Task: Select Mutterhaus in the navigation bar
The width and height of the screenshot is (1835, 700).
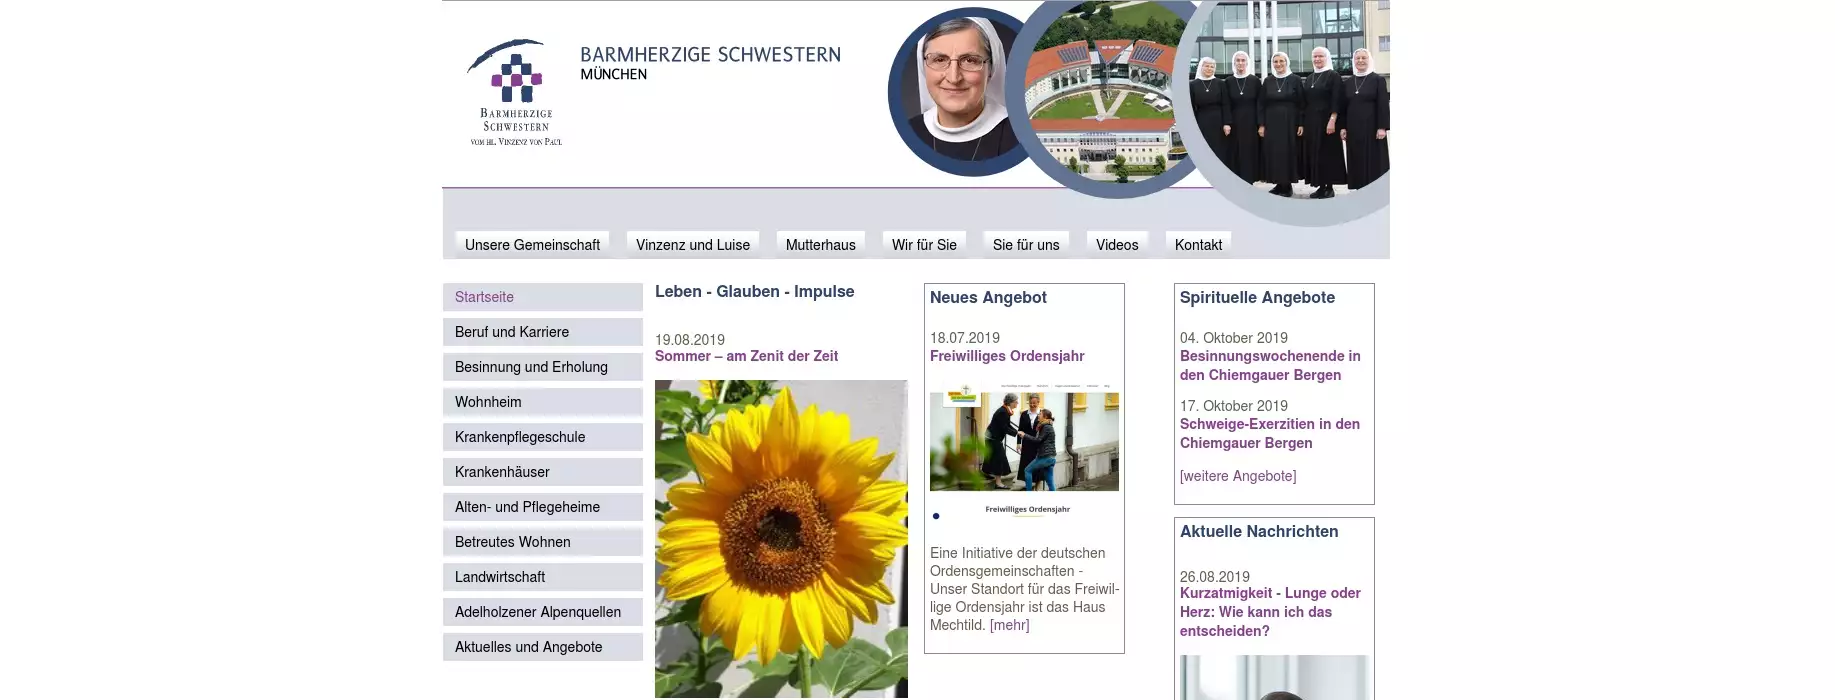Action: coord(820,245)
